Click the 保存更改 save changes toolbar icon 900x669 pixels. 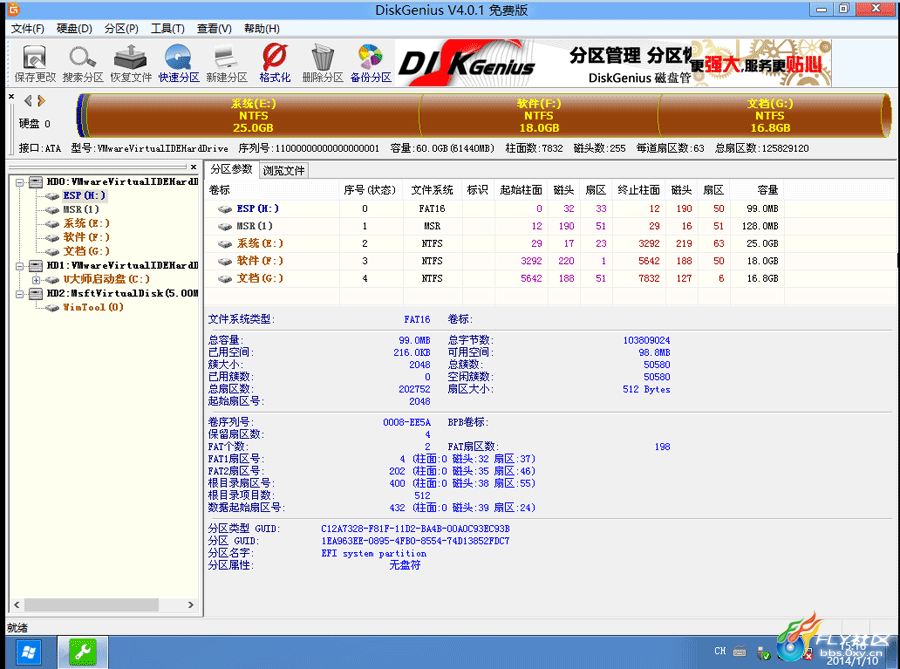[35, 64]
